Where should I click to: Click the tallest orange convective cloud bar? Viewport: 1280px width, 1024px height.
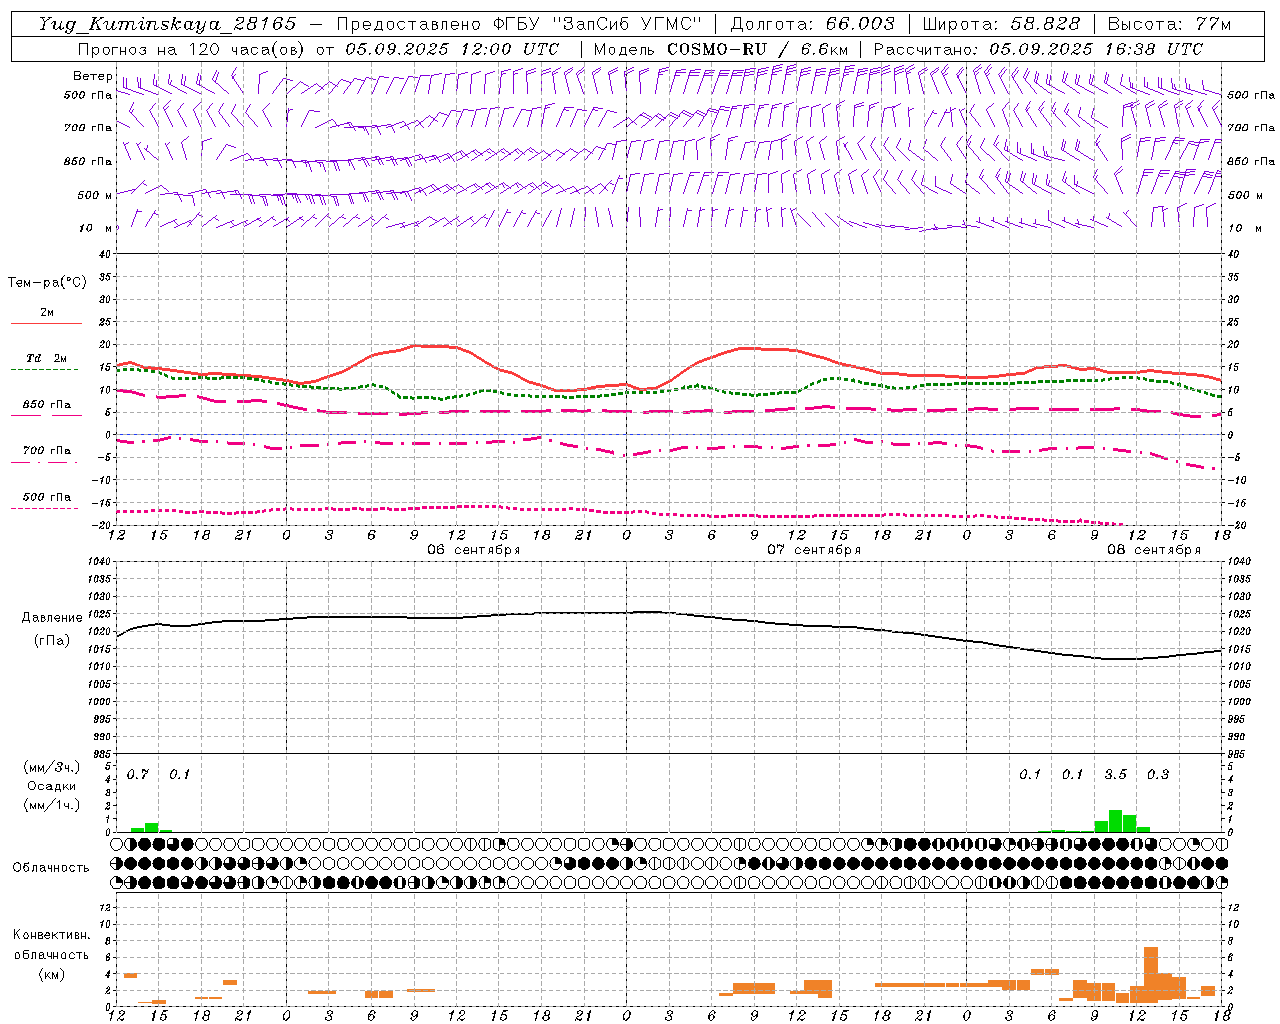[x=1151, y=975]
